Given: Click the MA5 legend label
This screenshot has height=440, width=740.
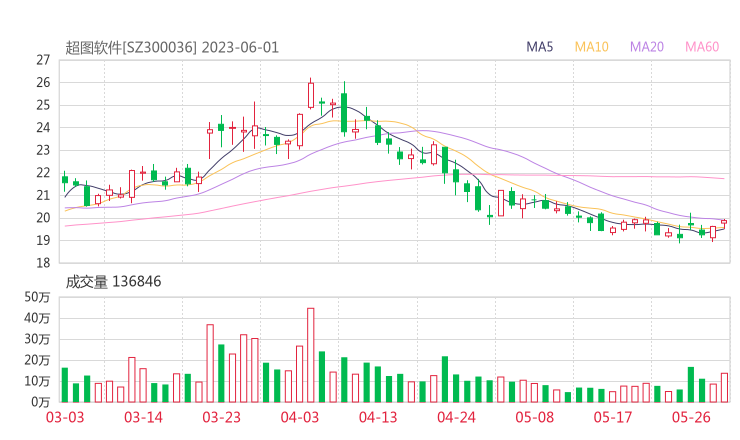Looking at the screenshot, I should point(539,47).
